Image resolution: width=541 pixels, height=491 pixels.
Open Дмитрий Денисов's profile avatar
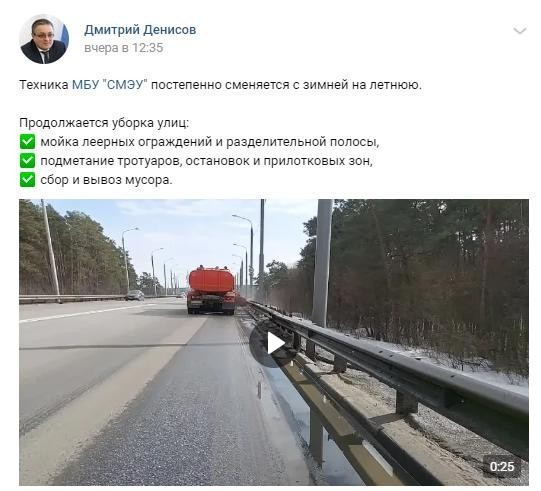coord(44,39)
